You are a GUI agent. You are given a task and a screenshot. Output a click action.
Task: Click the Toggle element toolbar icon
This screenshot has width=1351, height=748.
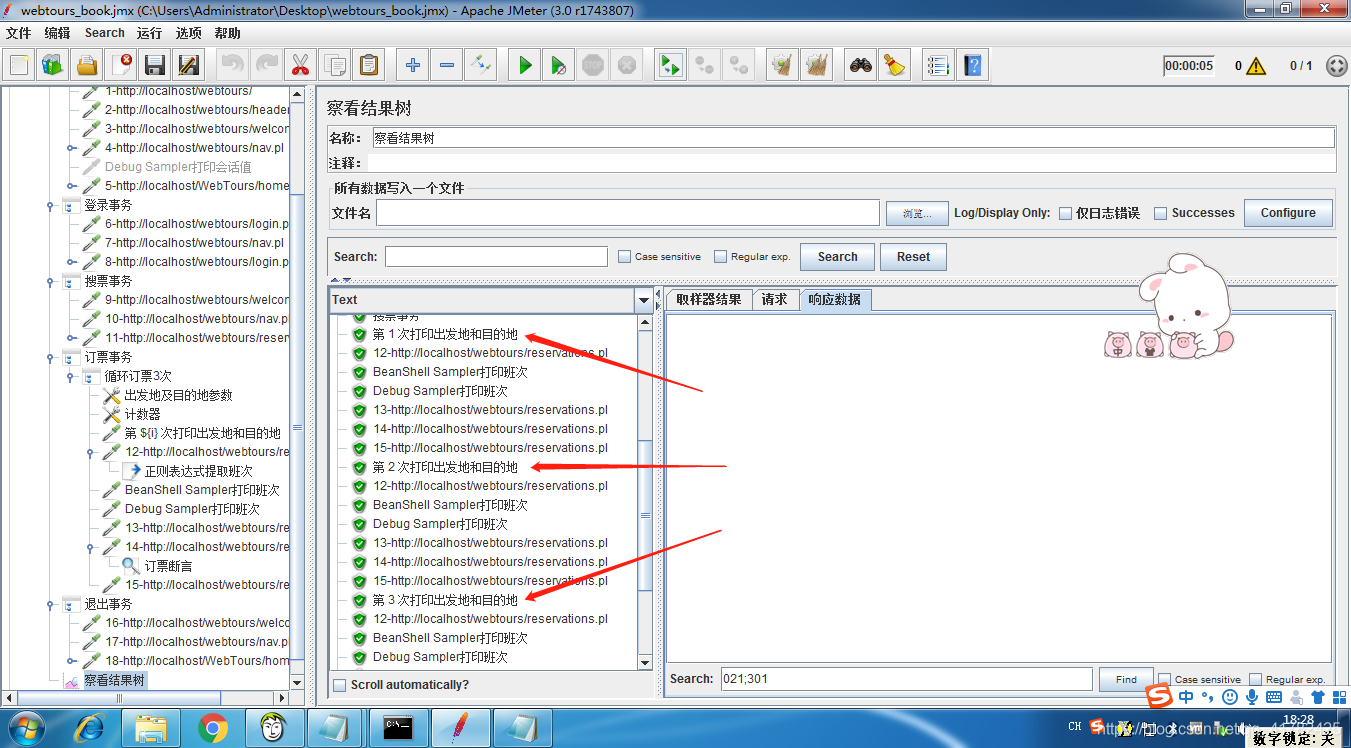pyautogui.click(x=480, y=66)
